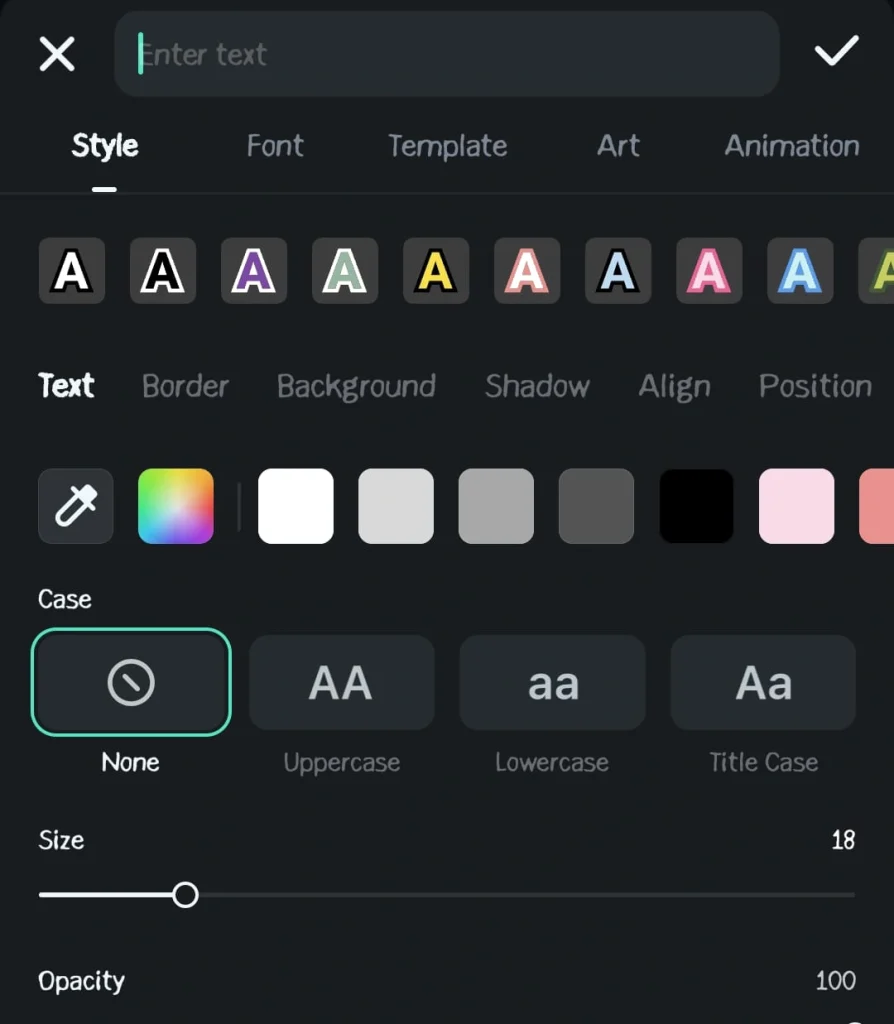Apply the sage green A style preset
The height and width of the screenshot is (1024, 894).
pyautogui.click(x=345, y=270)
